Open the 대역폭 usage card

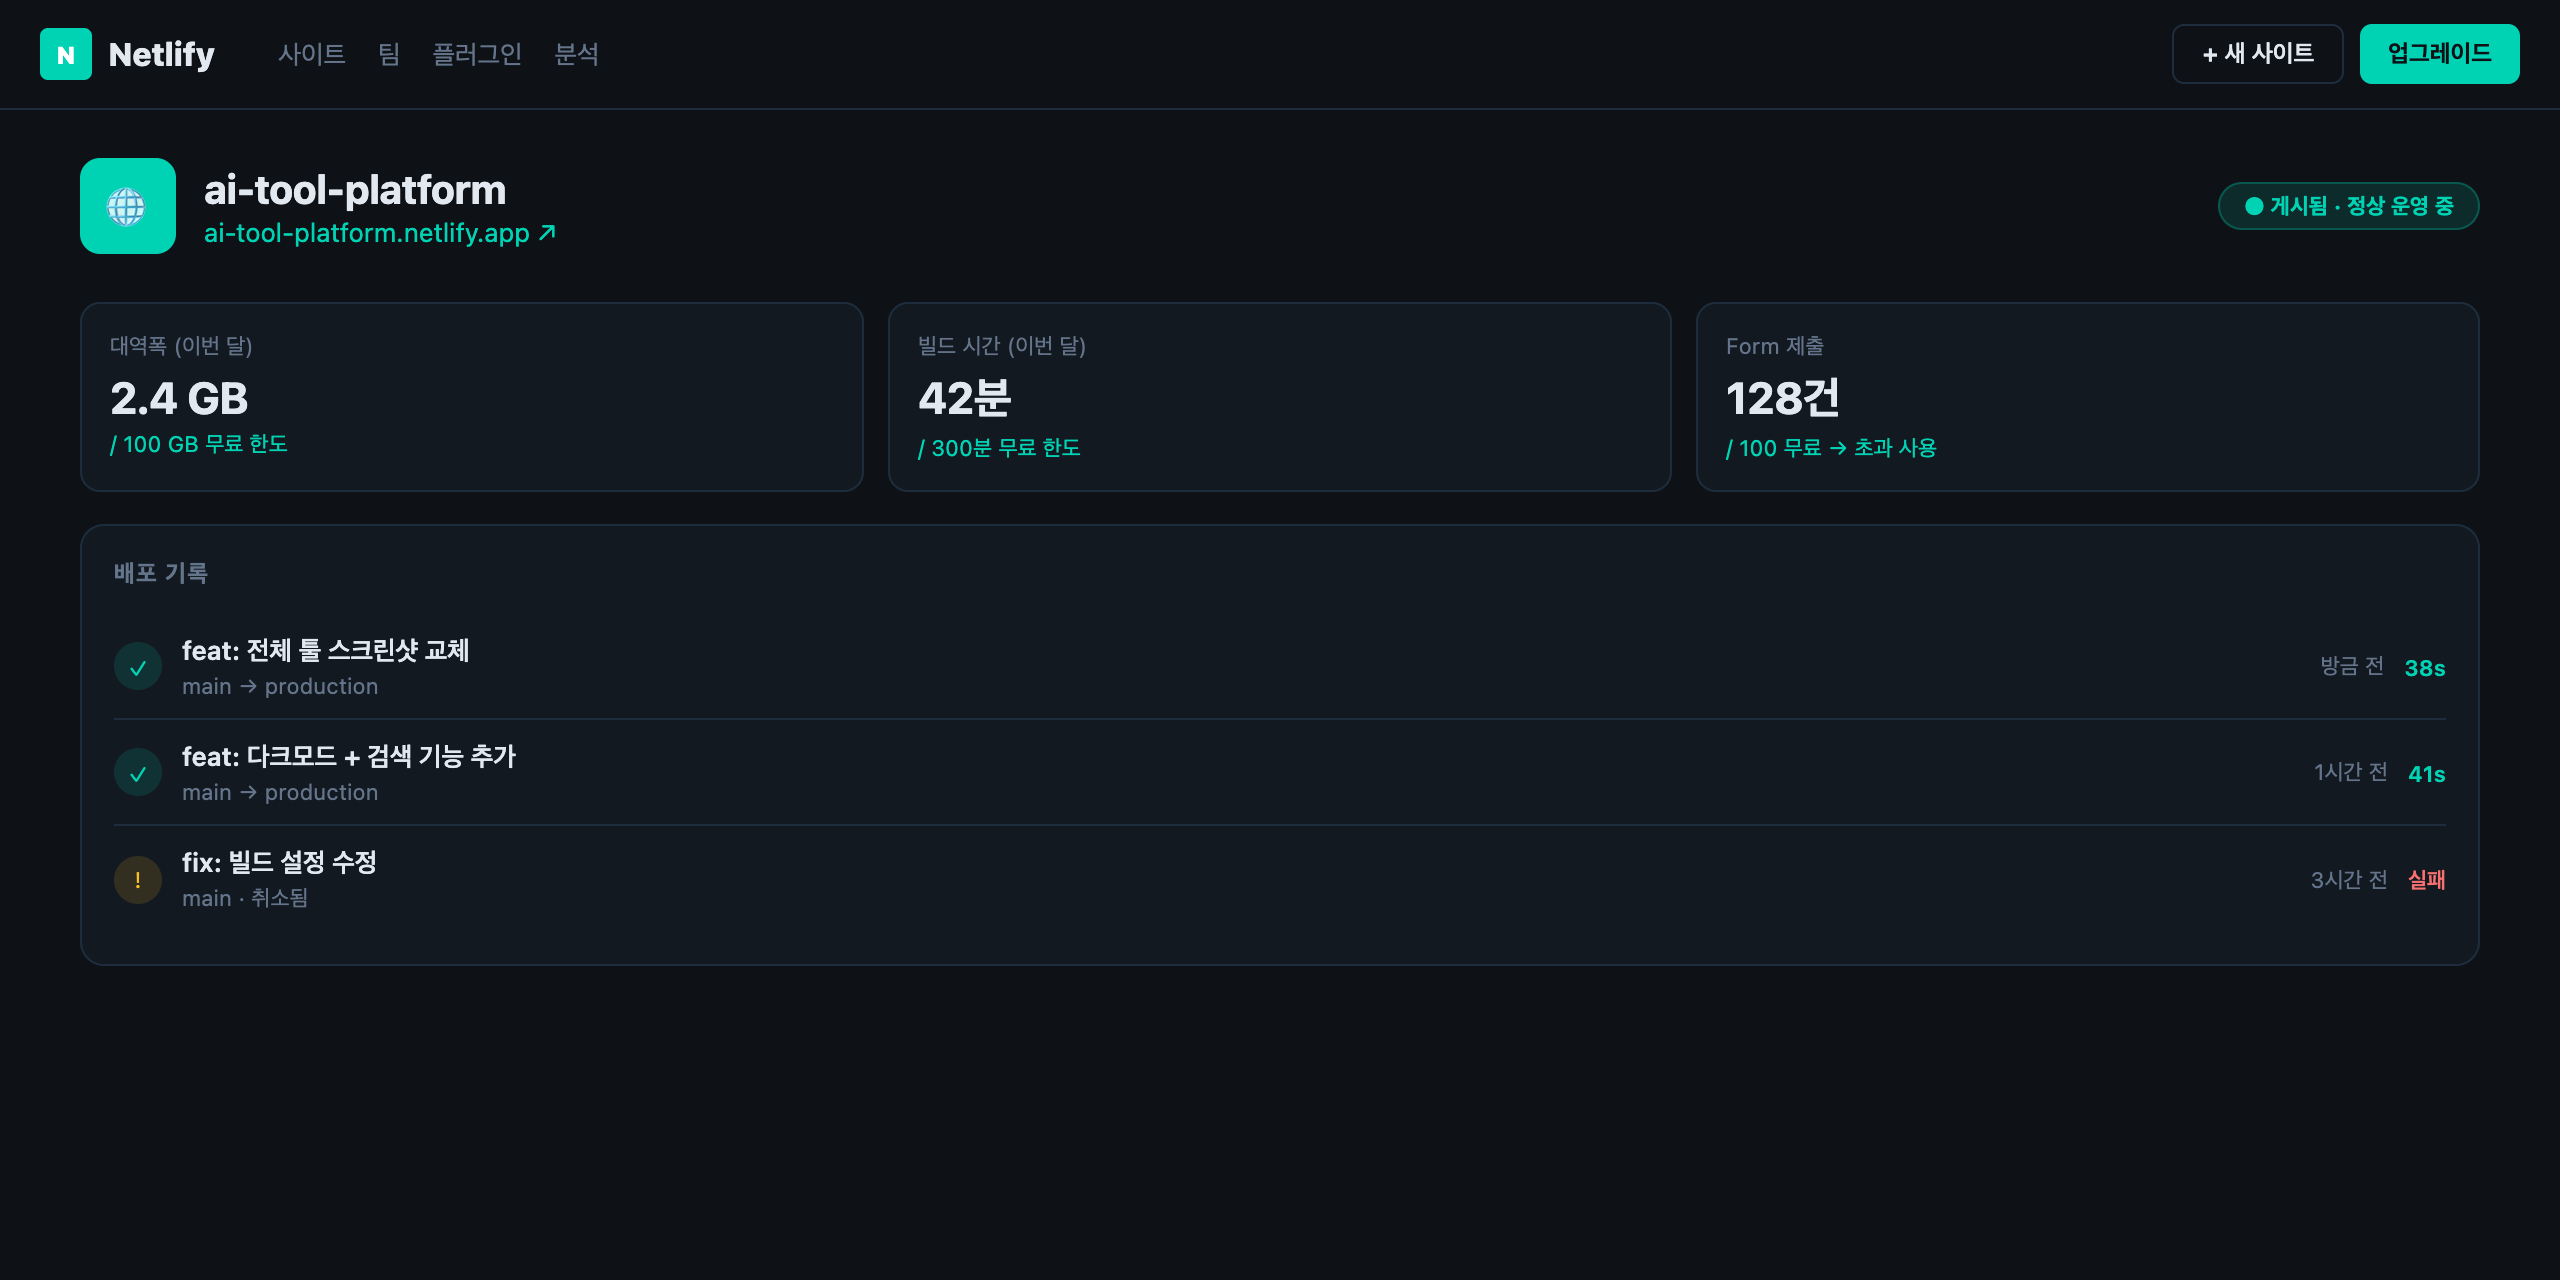[472, 397]
